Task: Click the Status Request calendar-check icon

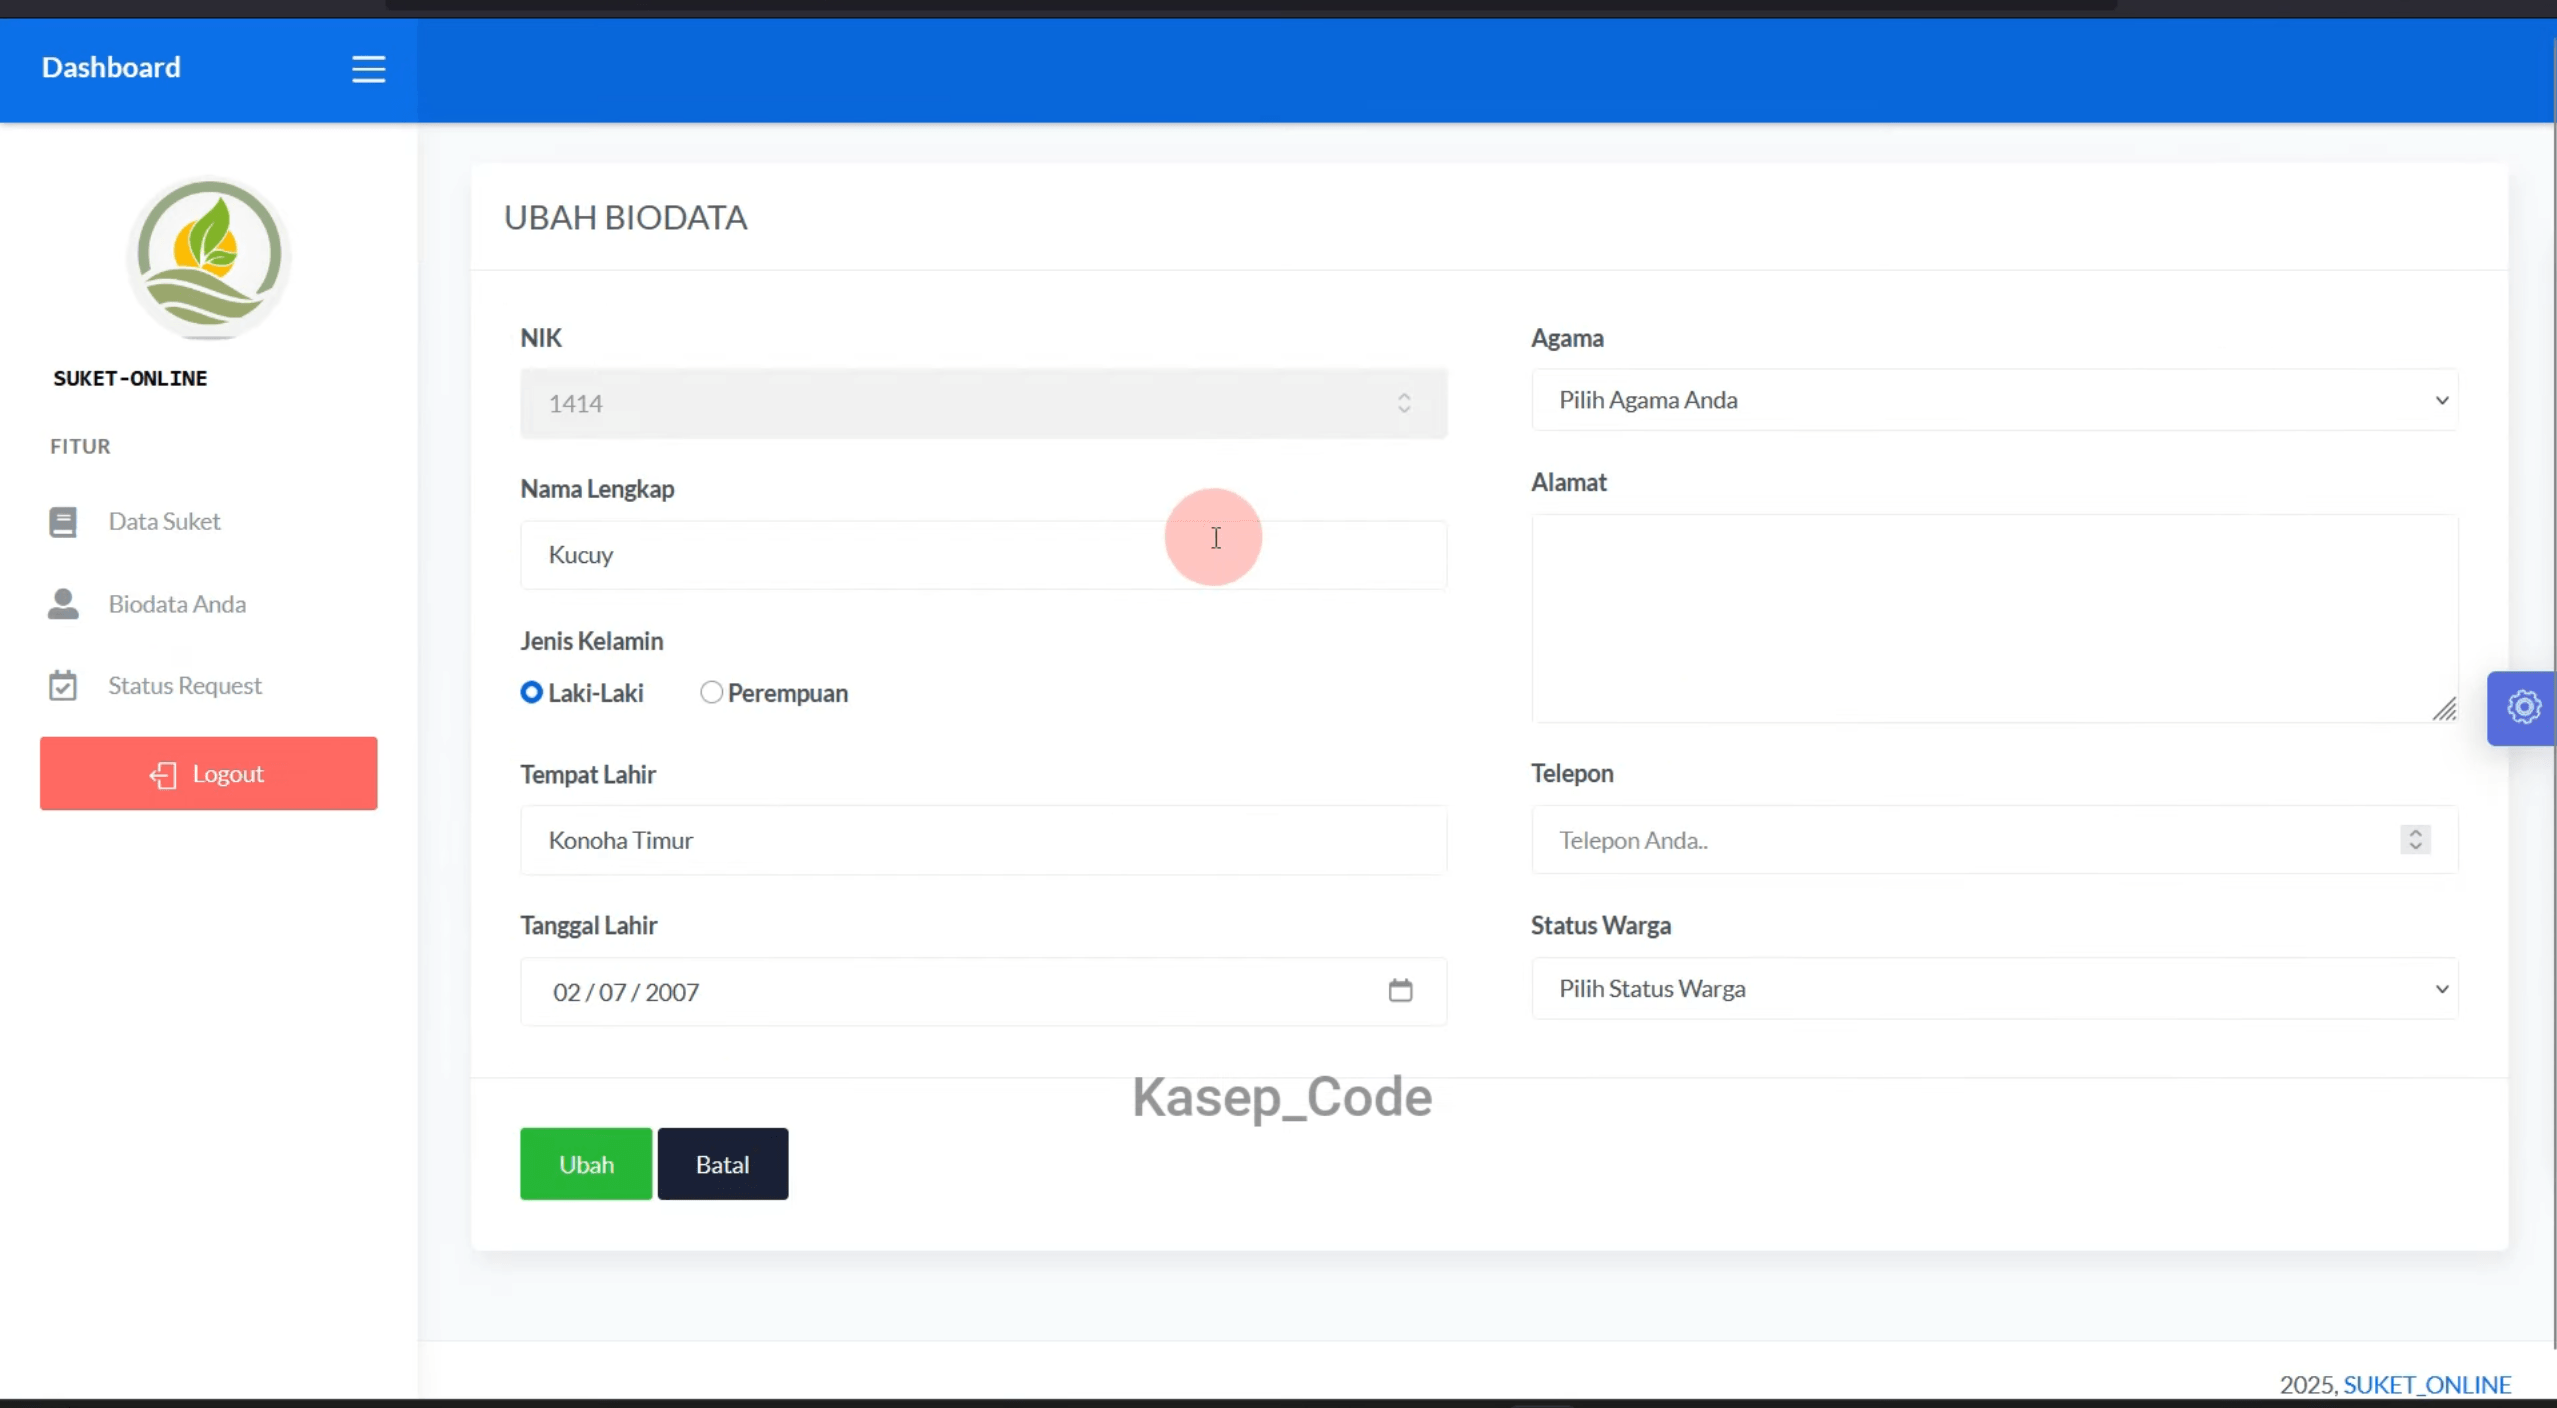Action: [63, 685]
